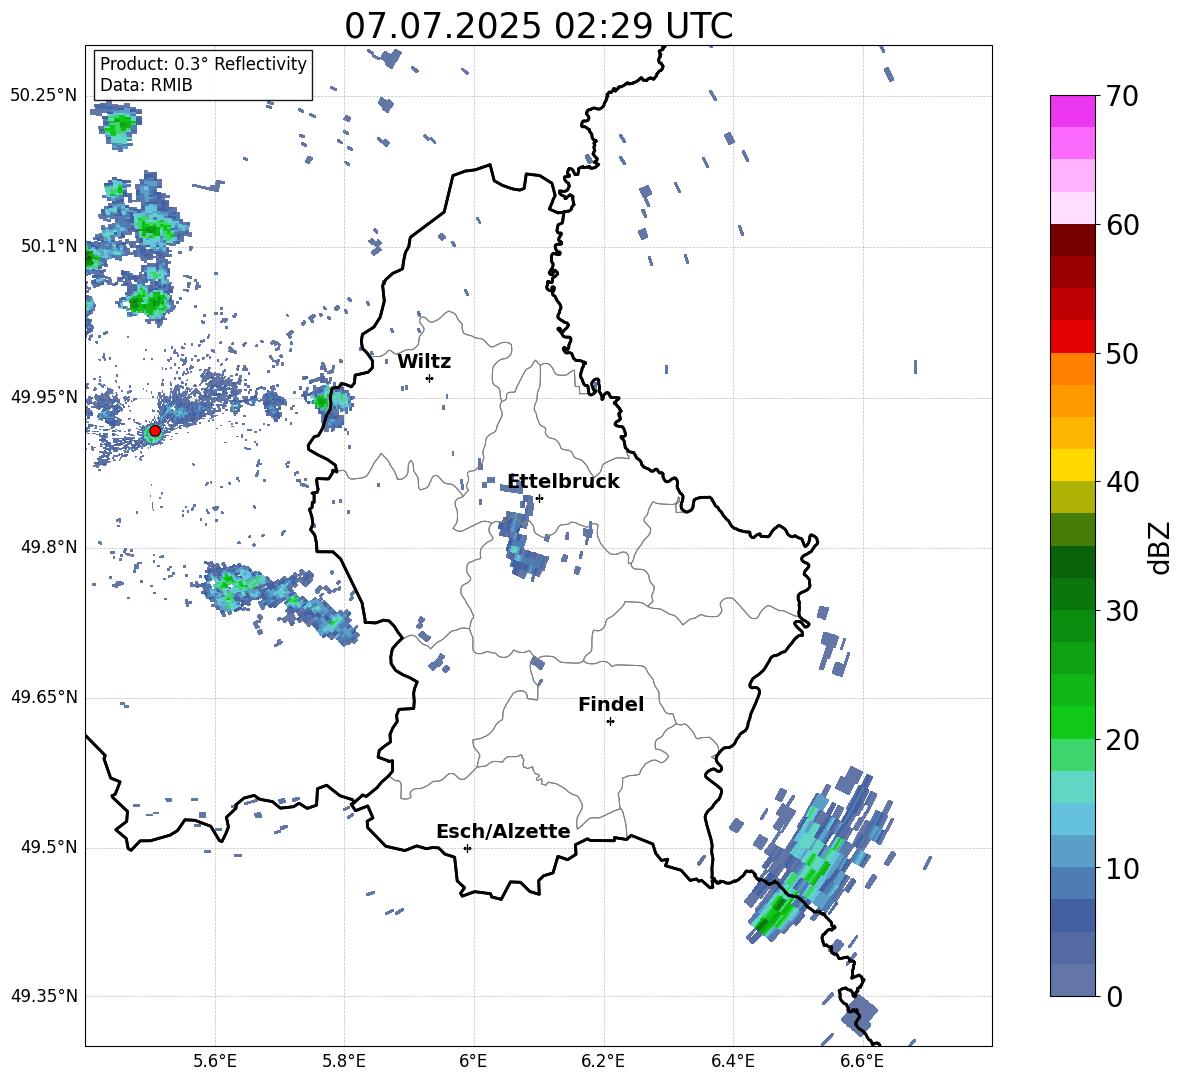Click the Ettelbruck city label

(563, 482)
